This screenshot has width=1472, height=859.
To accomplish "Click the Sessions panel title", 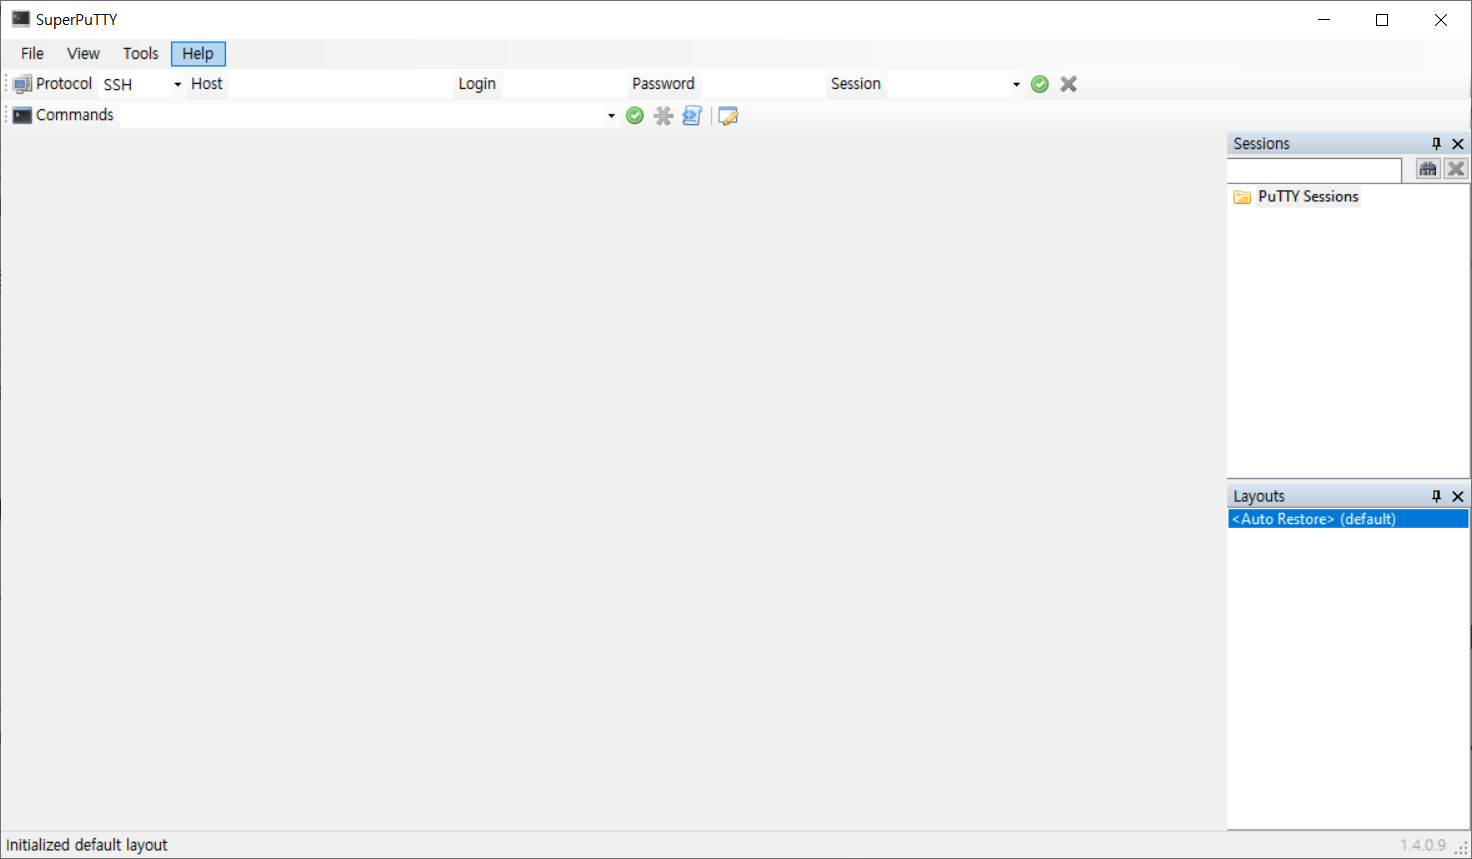I will tap(1261, 144).
